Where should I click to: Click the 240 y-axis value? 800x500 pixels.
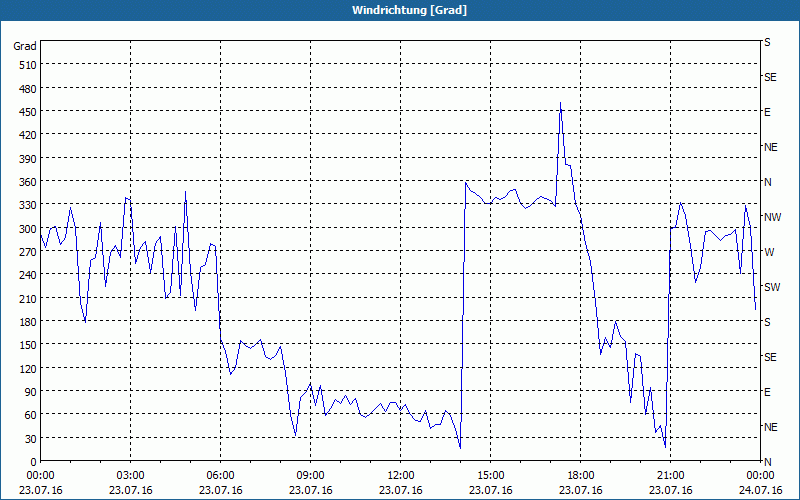click(29, 276)
